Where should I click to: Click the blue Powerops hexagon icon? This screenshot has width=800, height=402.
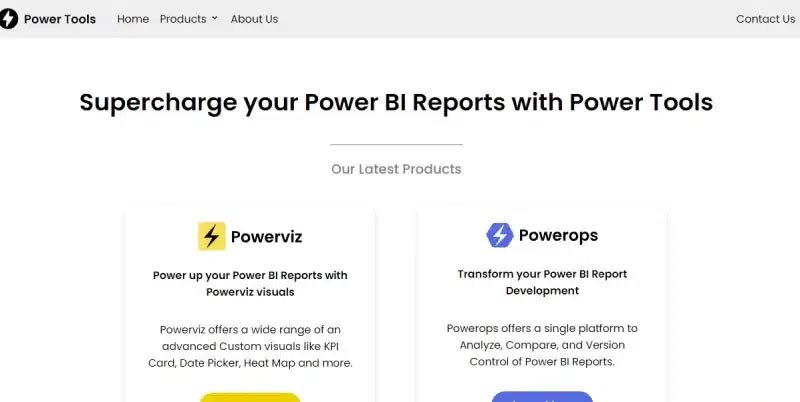pos(499,235)
